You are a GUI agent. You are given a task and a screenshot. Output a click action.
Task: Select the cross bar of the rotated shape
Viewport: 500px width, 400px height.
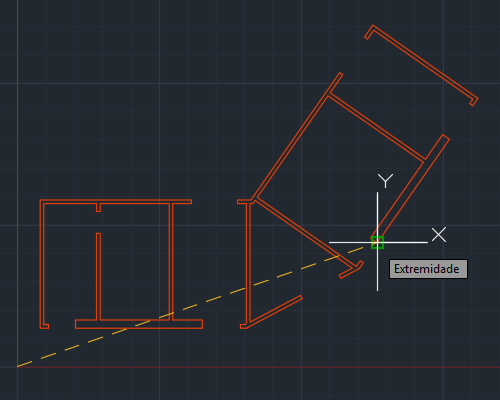click(376, 128)
